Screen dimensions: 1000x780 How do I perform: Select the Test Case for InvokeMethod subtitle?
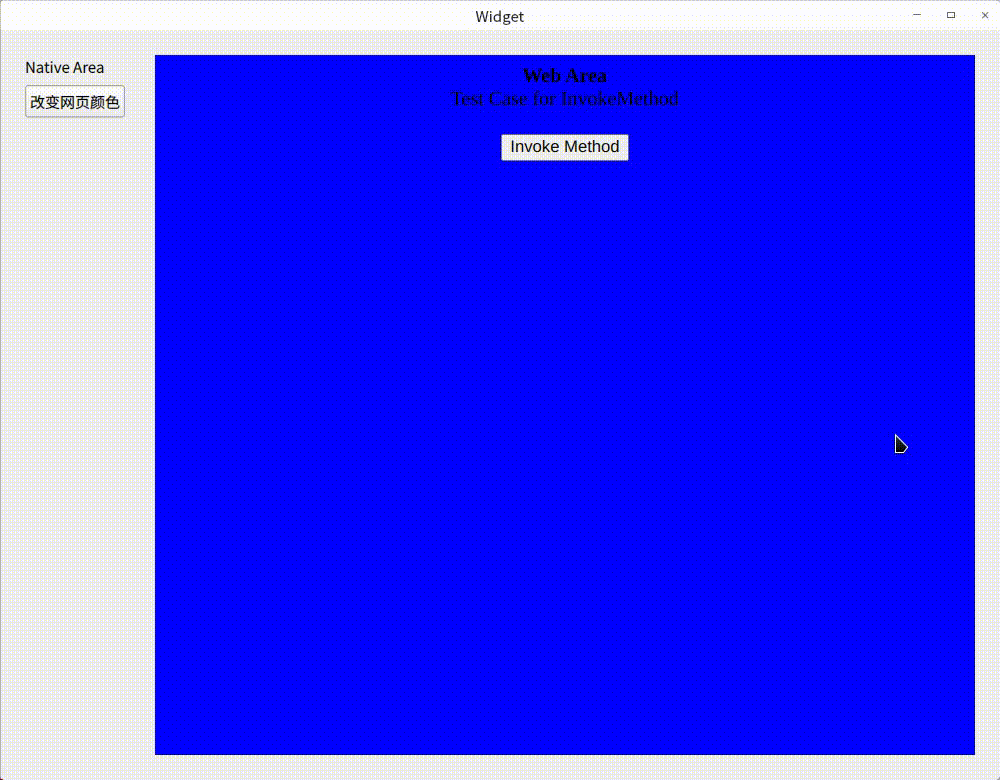[x=564, y=98]
